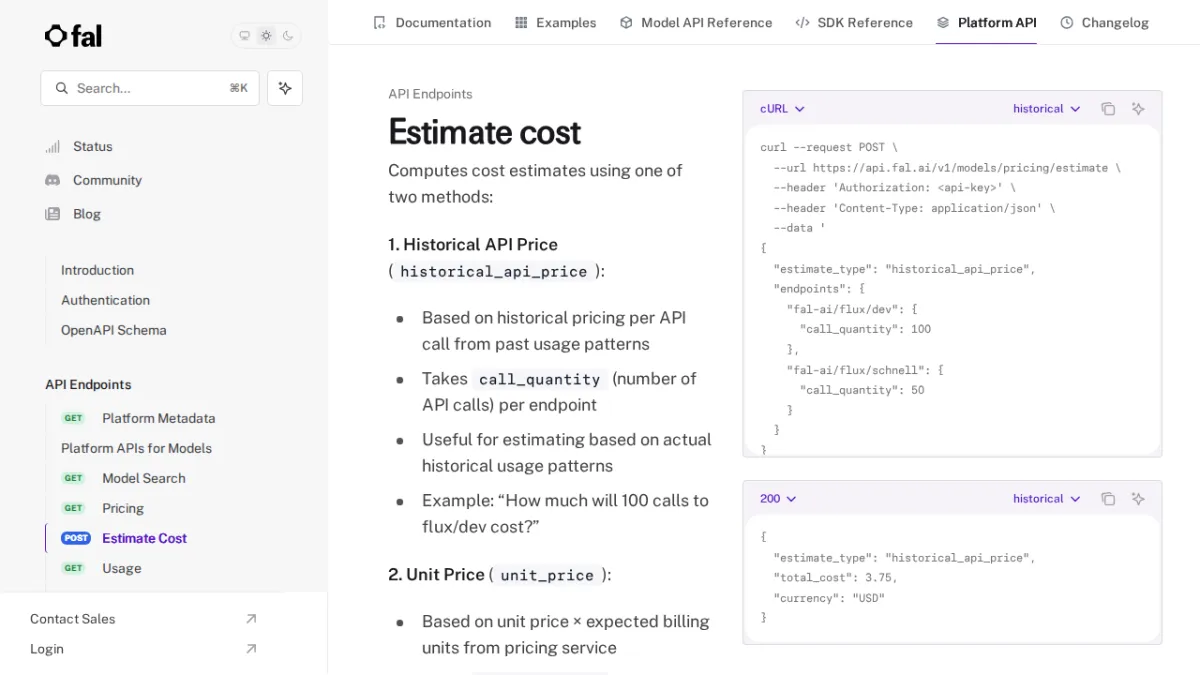Open the Model API Reference tab
Screen dimensions: 1200x675
click(x=696, y=22)
